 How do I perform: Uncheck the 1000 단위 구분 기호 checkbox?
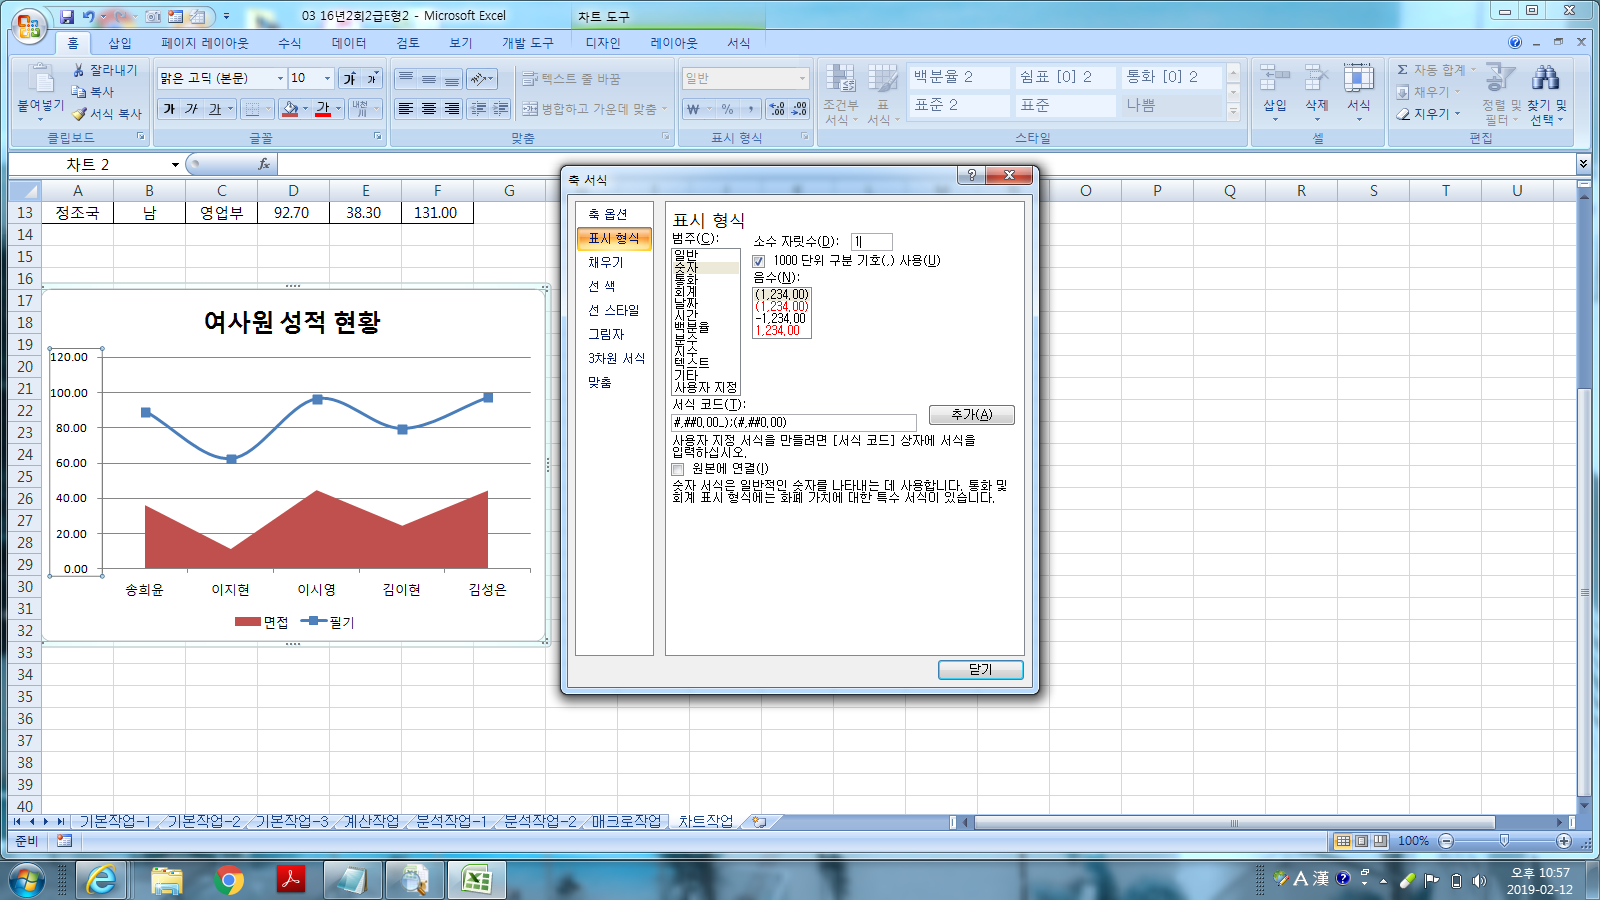[x=759, y=261]
